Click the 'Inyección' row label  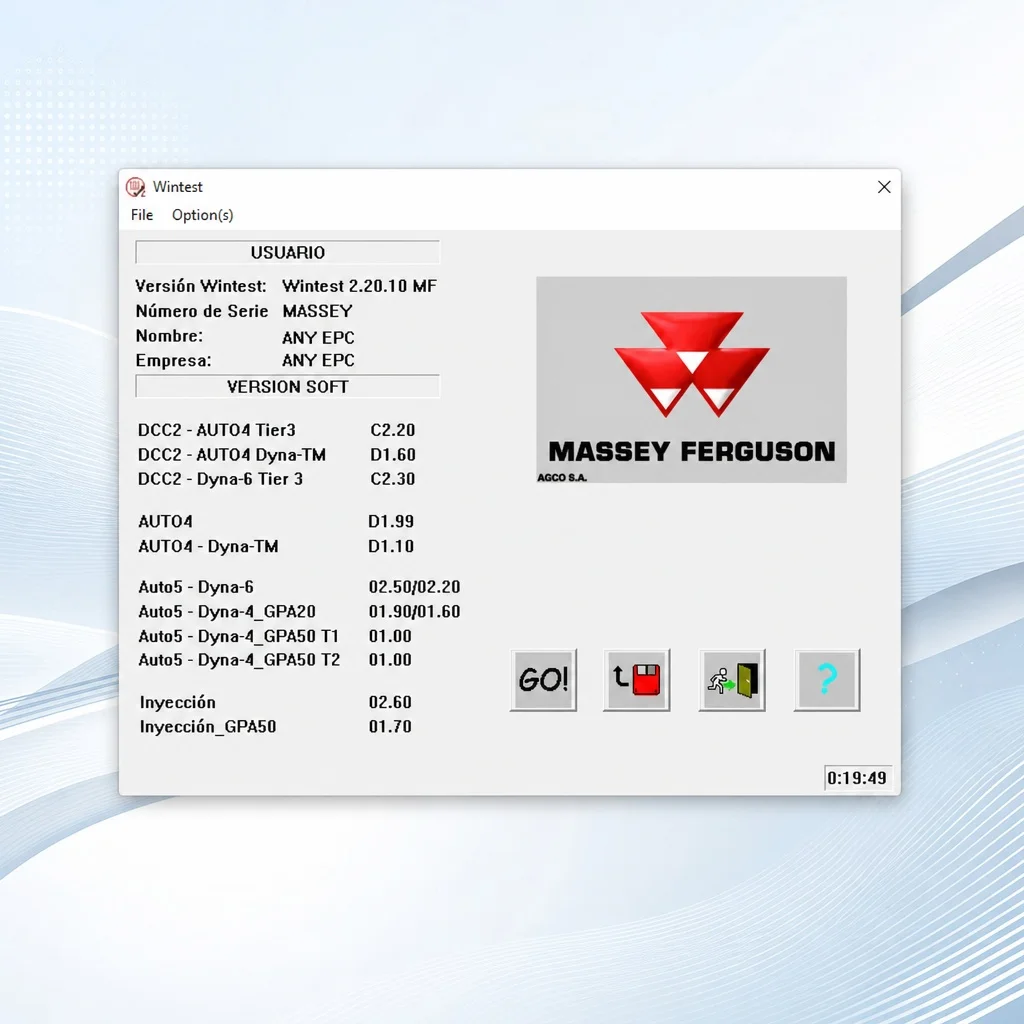[178, 702]
